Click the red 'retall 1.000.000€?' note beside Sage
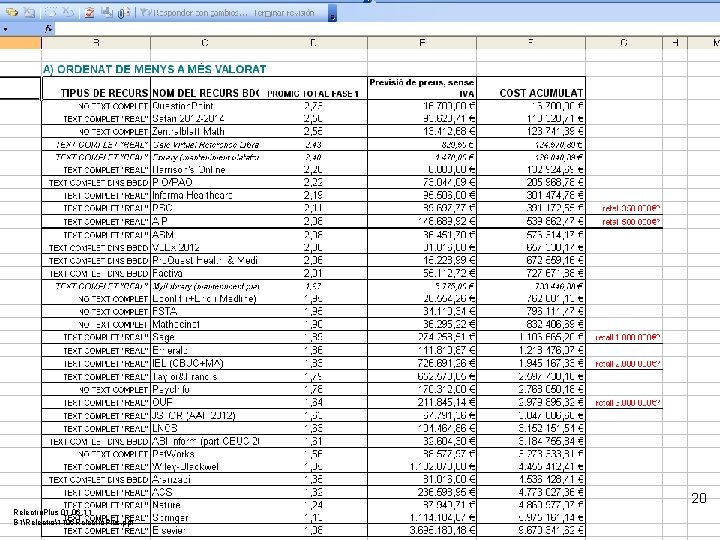The width and height of the screenshot is (720, 540). pyautogui.click(x=628, y=338)
